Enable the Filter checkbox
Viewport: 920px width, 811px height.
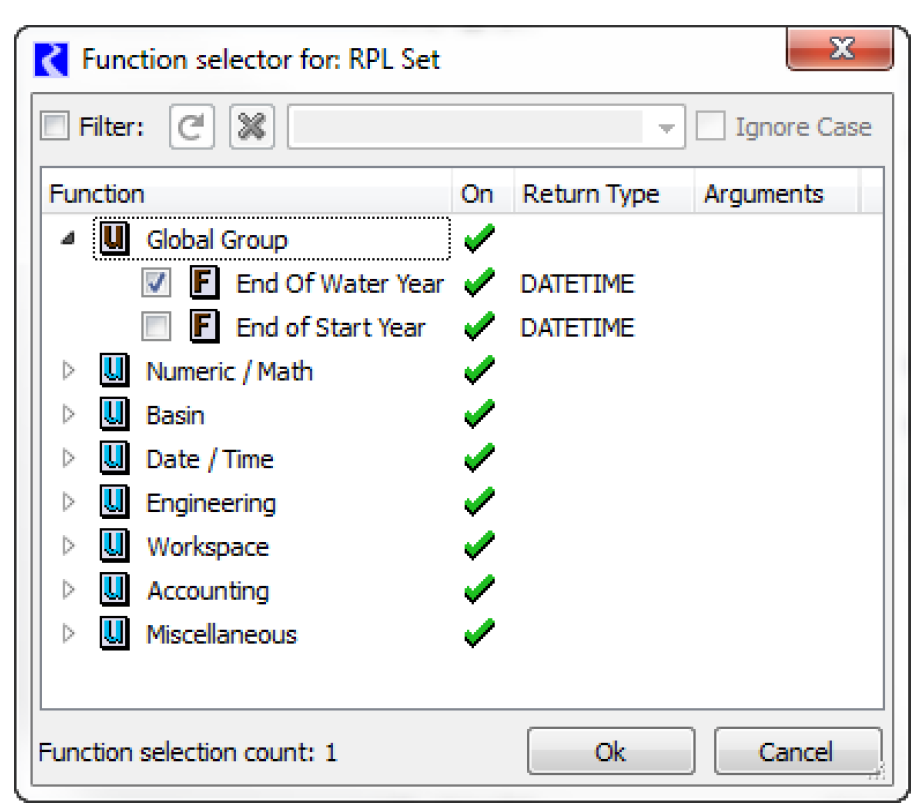coord(56,128)
